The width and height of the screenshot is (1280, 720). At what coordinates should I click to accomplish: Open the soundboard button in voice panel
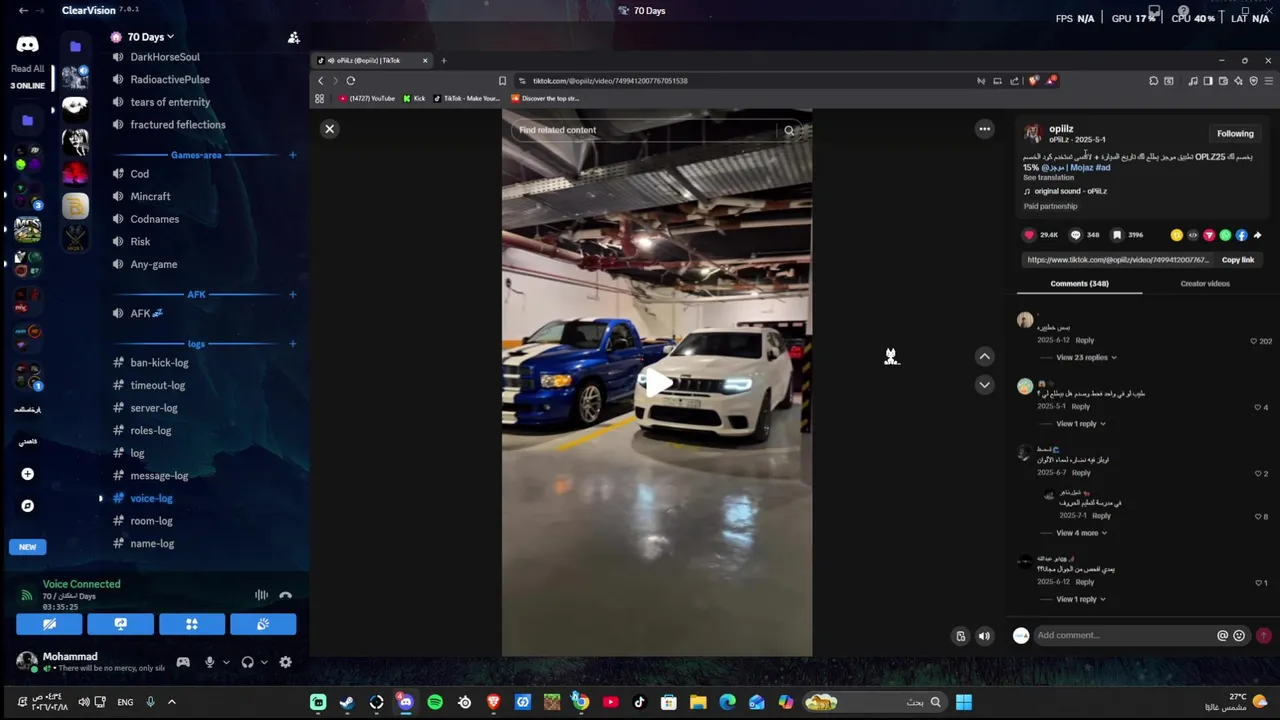coord(263,624)
